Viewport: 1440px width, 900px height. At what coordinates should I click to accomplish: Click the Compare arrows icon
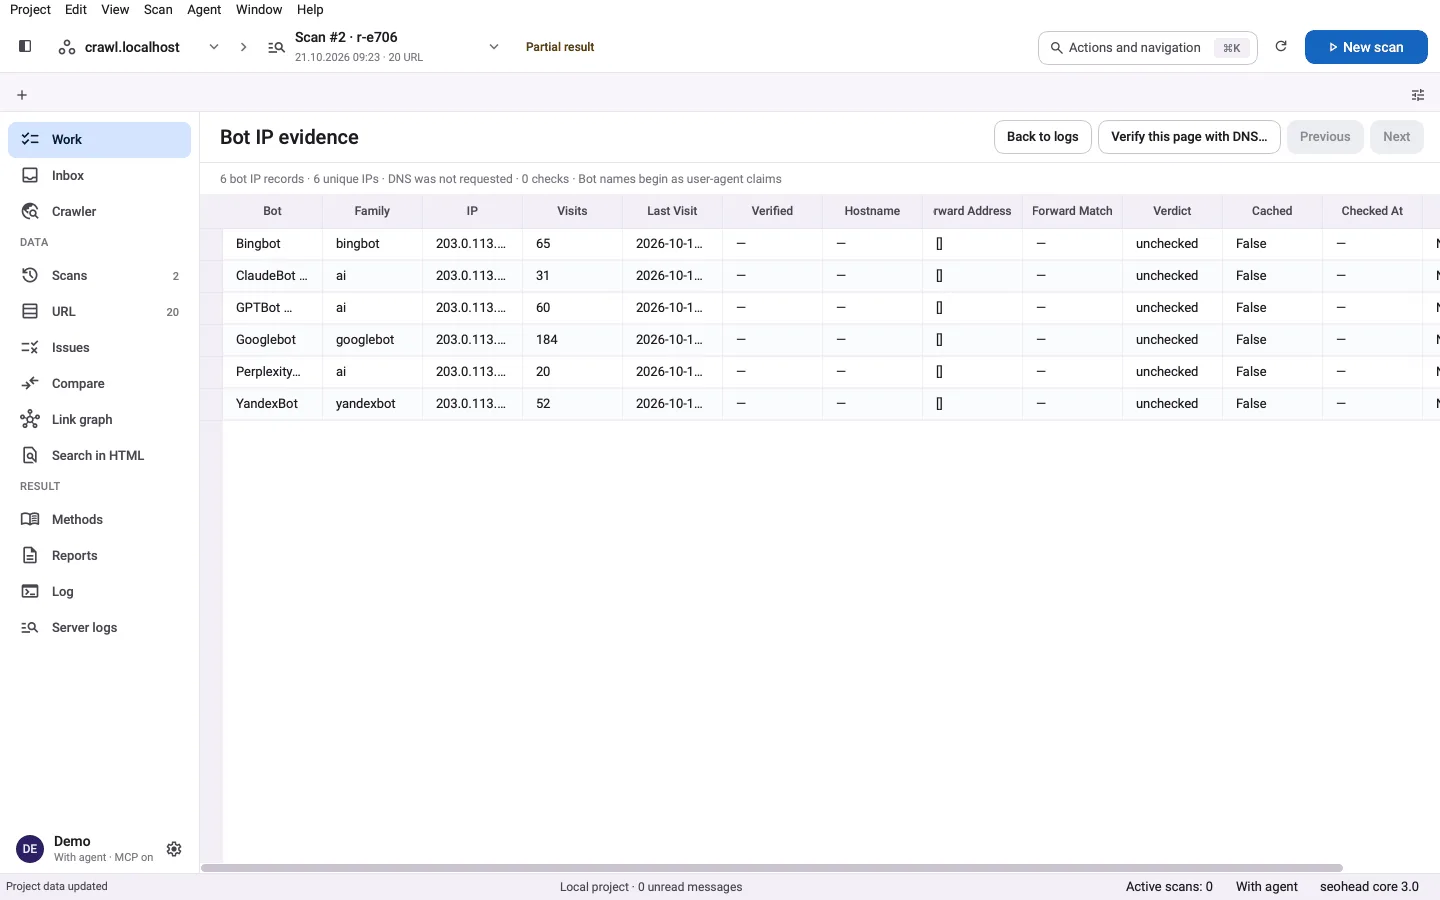(x=30, y=383)
